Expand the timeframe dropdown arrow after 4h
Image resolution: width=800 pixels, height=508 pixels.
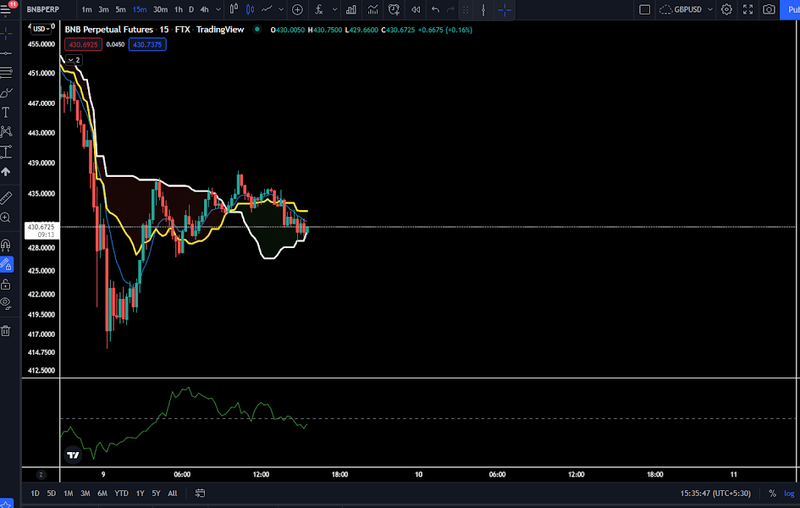click(x=218, y=9)
